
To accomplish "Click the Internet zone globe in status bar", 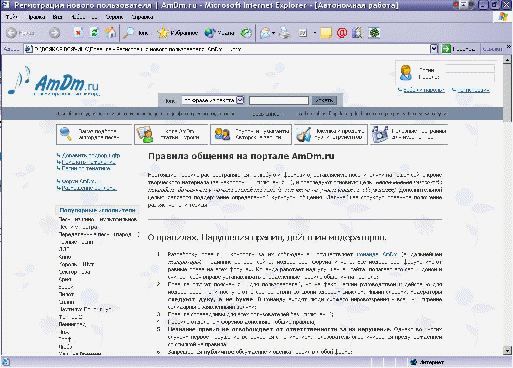I will (x=414, y=362).
